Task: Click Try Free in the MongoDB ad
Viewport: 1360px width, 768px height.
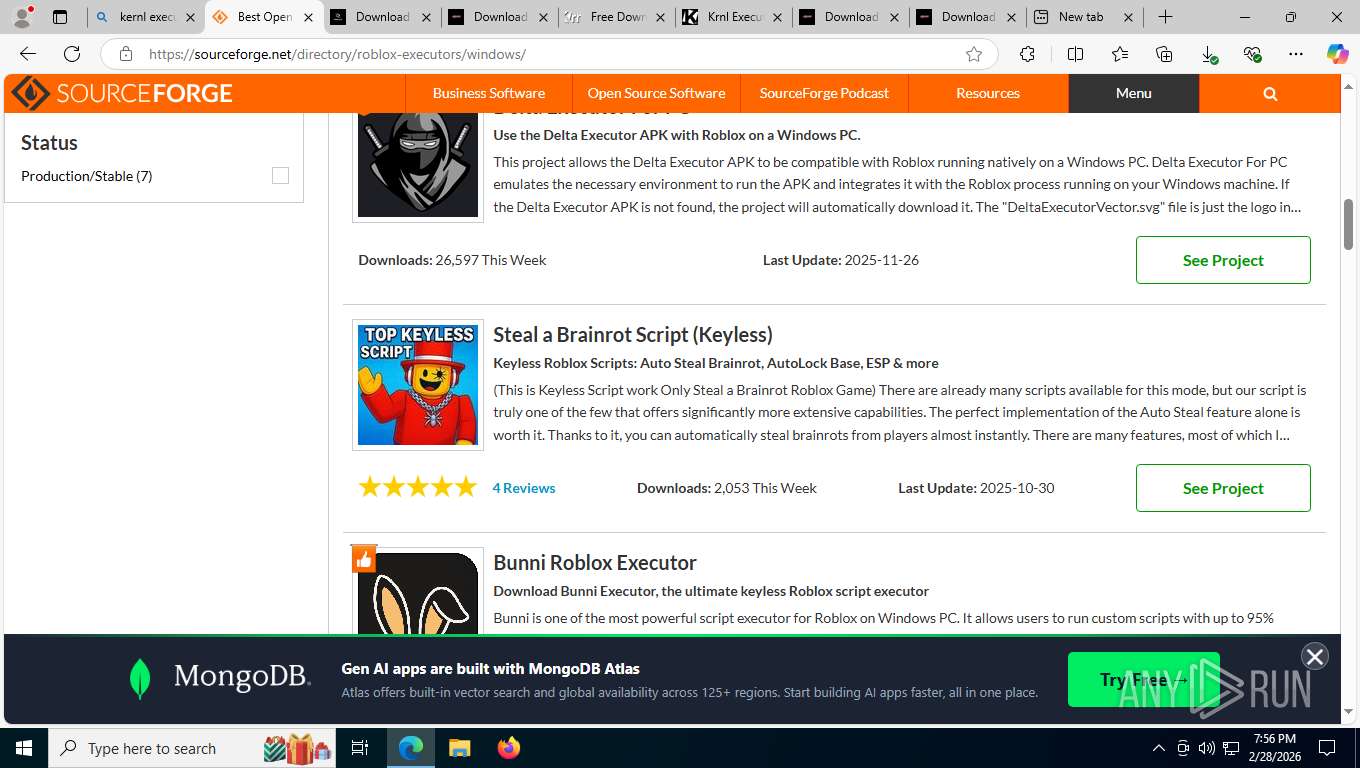Action: (1144, 680)
